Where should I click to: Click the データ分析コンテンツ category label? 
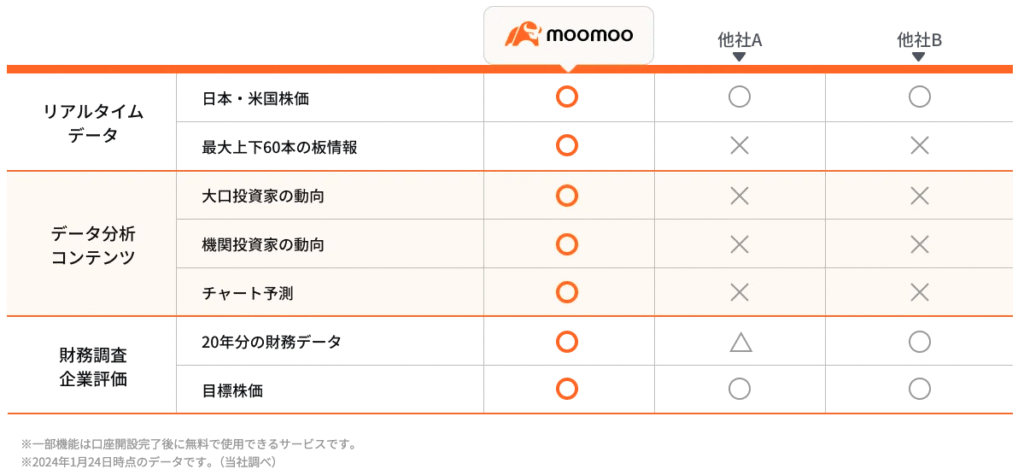tap(93, 246)
